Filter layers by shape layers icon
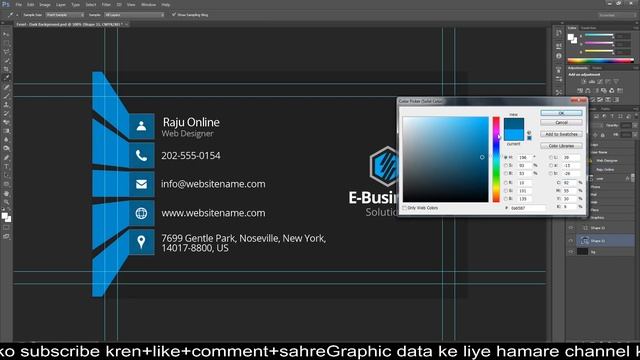 point(621,116)
